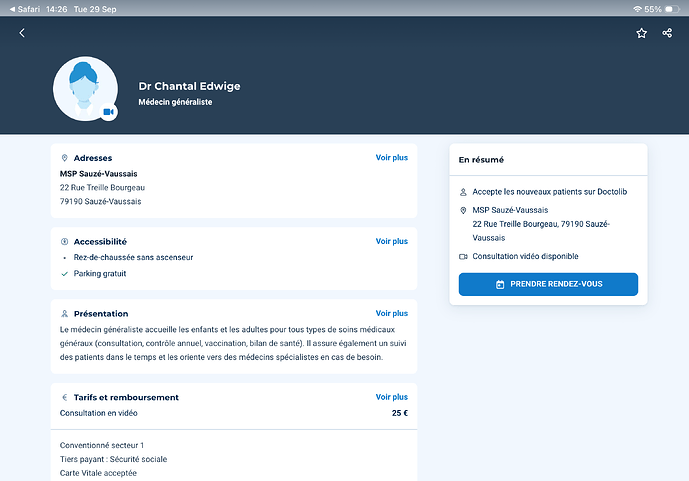Click the Consultation en vidéo tariff row
This screenshot has height=481, width=689.
pos(234,413)
